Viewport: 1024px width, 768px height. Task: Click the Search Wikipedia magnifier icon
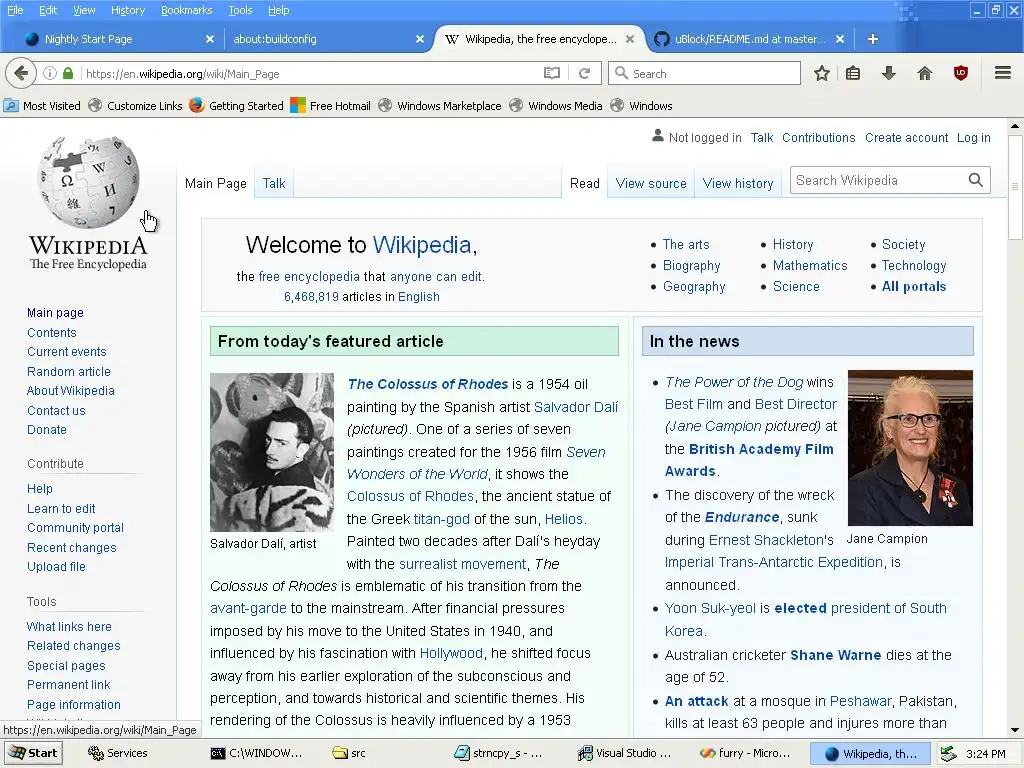(x=976, y=180)
